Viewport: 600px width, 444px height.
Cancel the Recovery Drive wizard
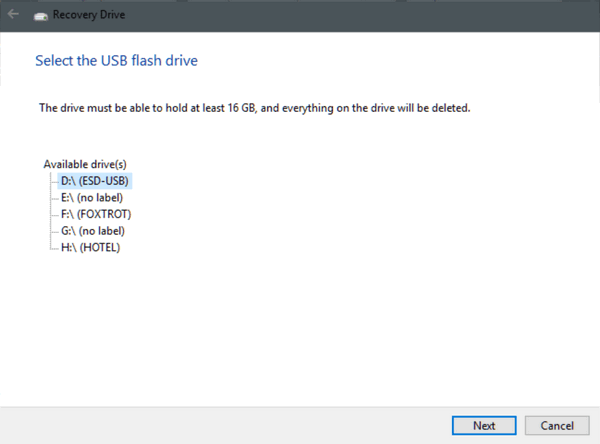[x=557, y=426]
